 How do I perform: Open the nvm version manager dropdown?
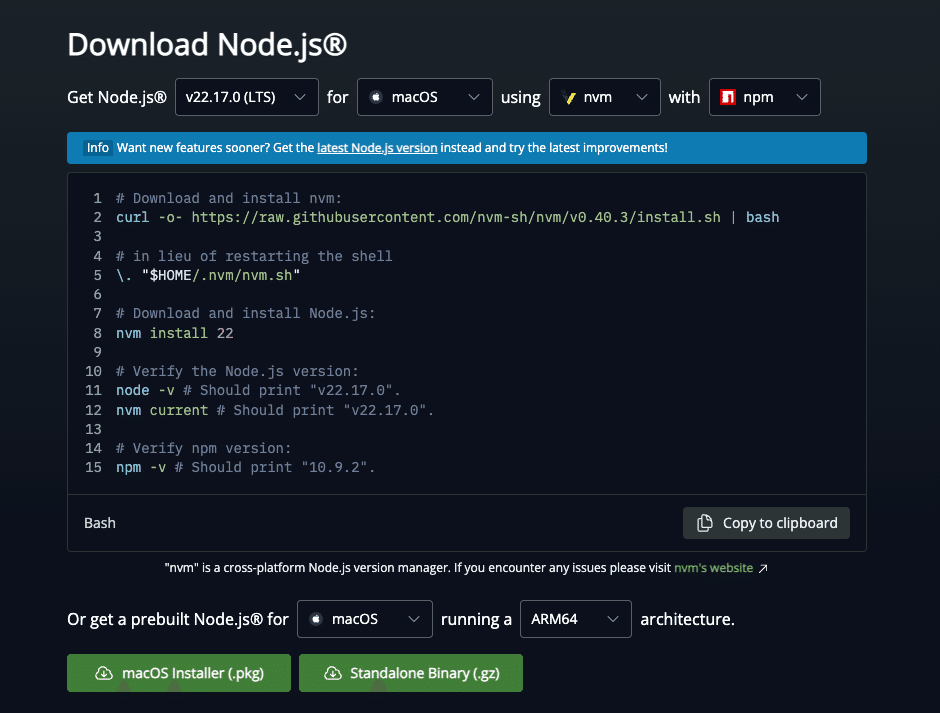[604, 97]
